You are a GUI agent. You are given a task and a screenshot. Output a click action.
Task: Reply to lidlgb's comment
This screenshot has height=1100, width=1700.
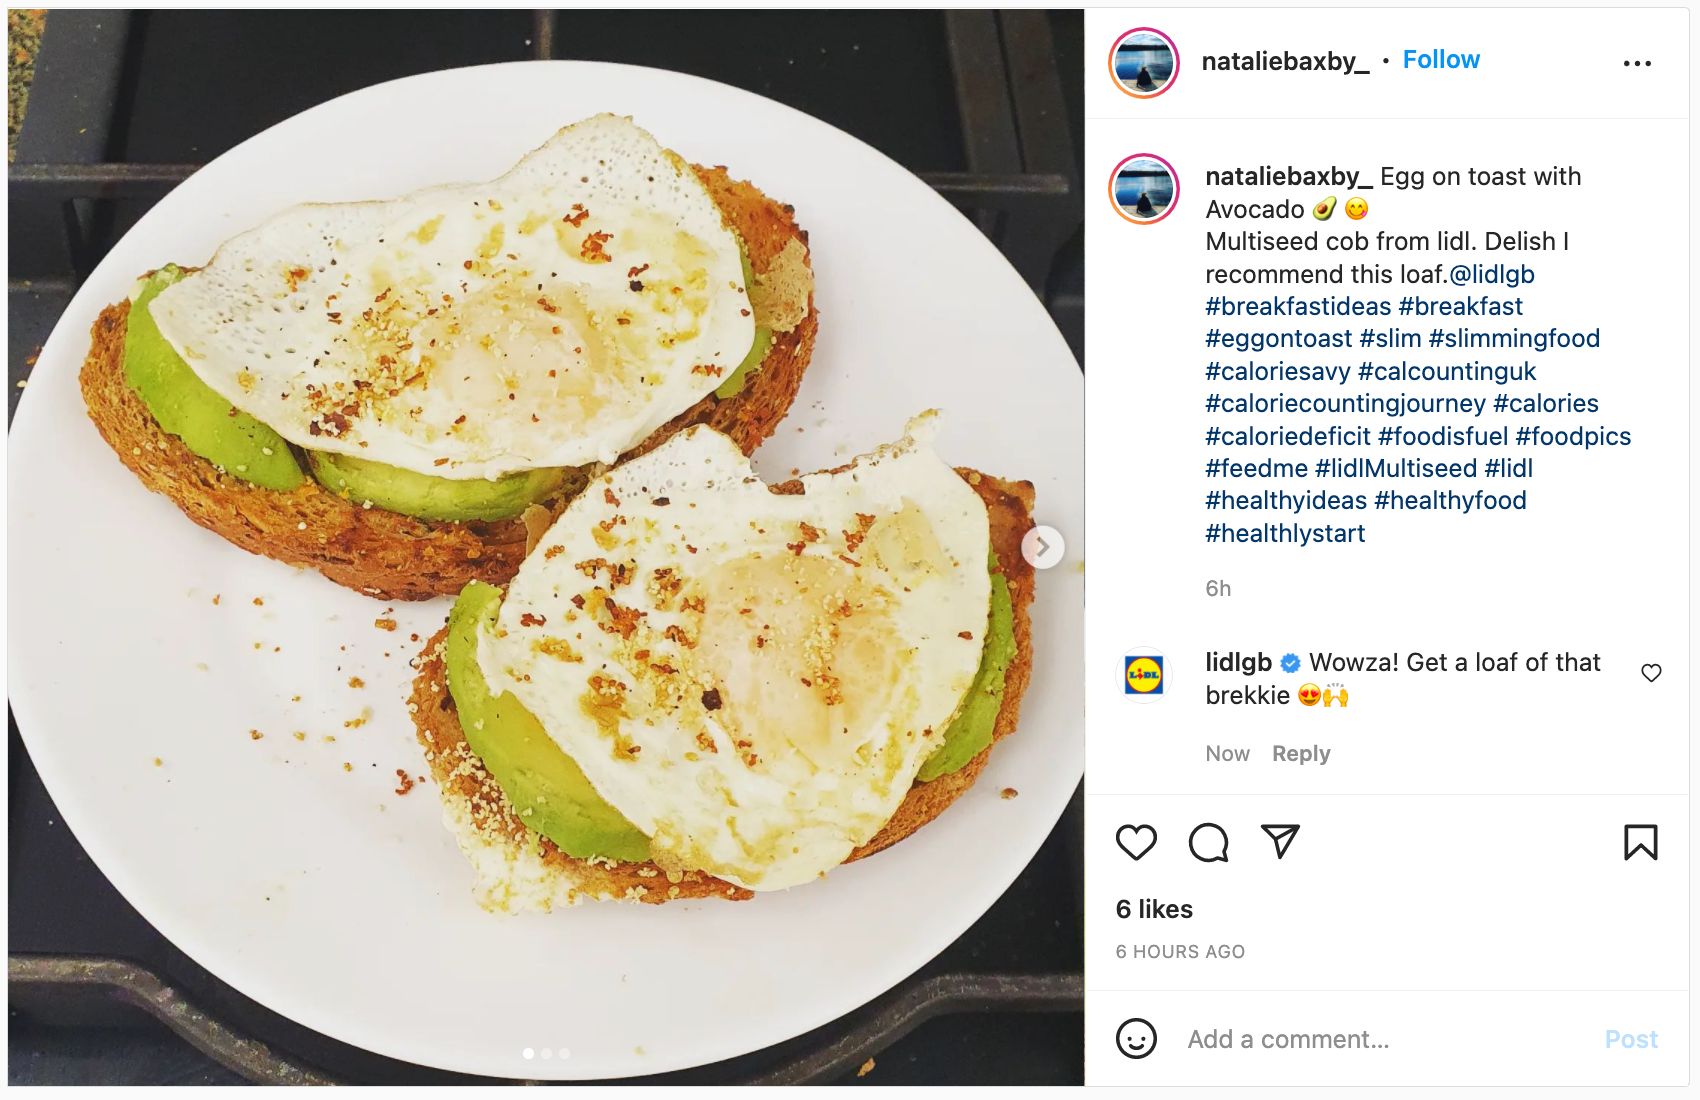tap(1301, 754)
